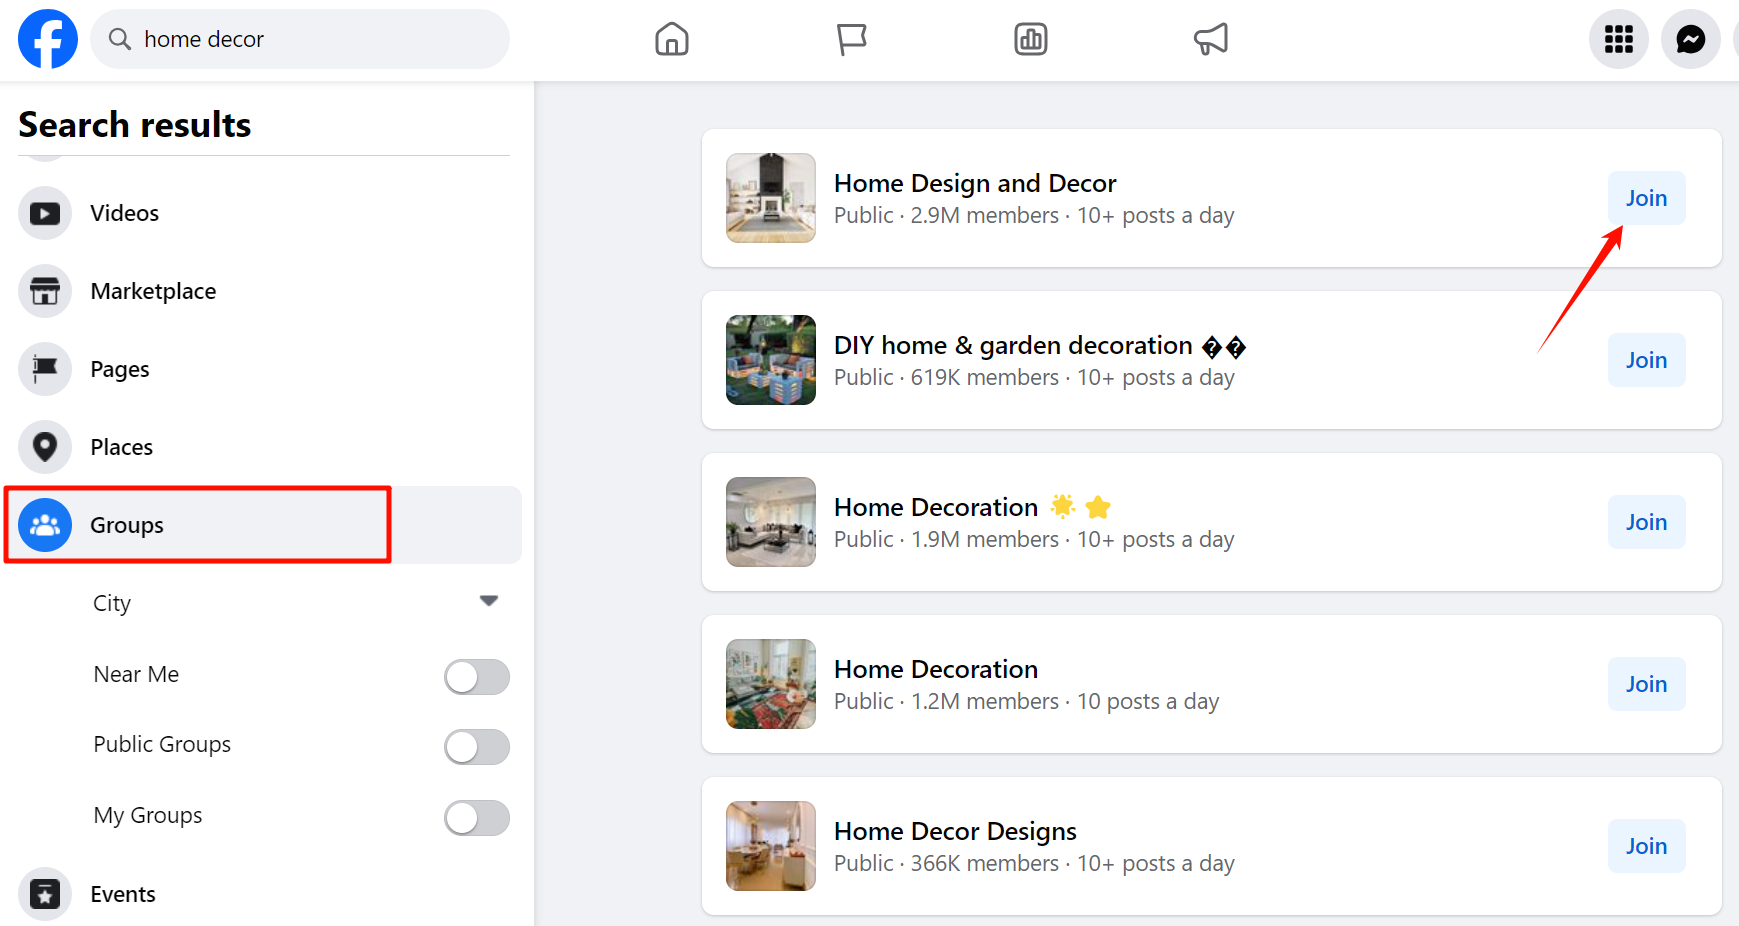
Task: Open the insights chart icon in top bar
Action: tap(1030, 39)
